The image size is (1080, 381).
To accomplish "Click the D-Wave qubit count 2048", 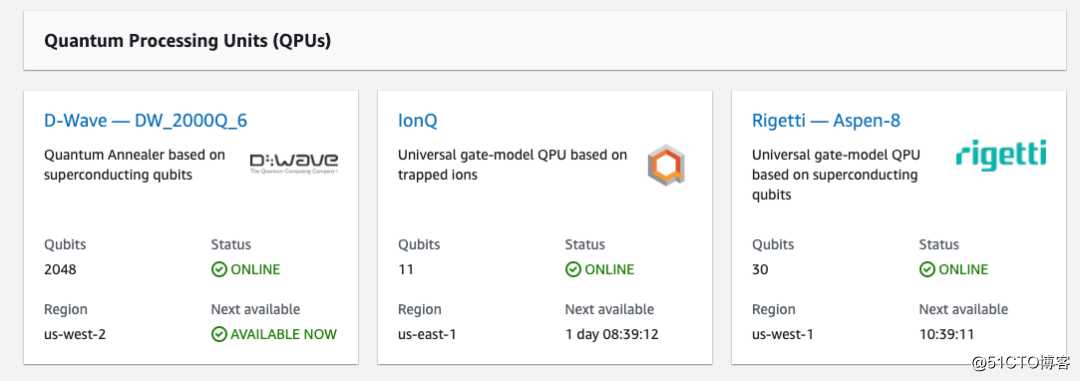I will [x=60, y=269].
